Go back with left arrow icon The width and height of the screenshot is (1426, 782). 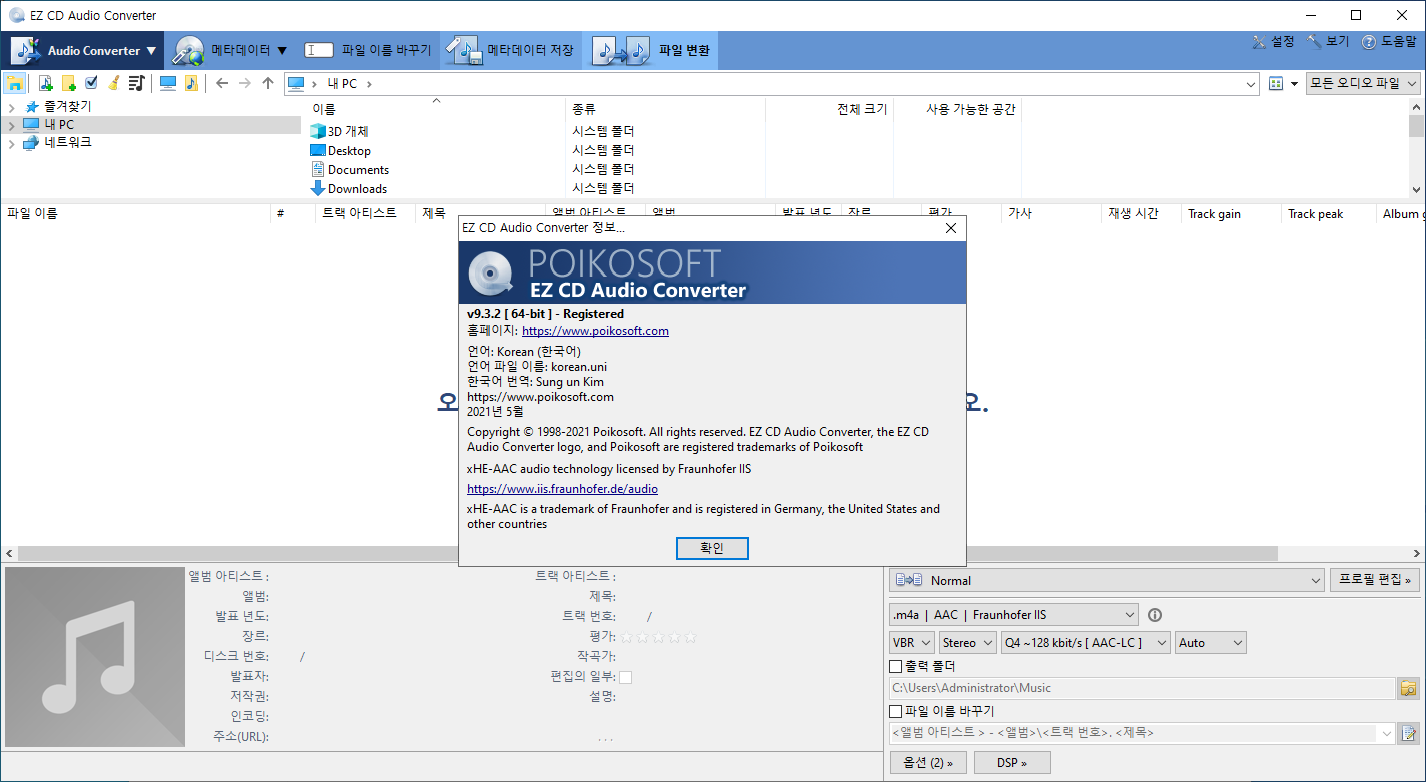tap(222, 84)
